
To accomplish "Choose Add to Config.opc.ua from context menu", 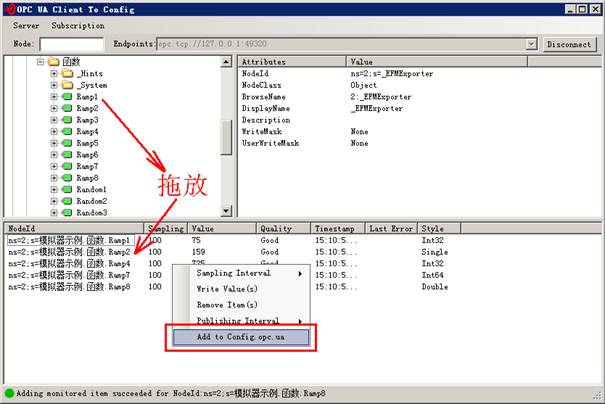I will pyautogui.click(x=241, y=337).
